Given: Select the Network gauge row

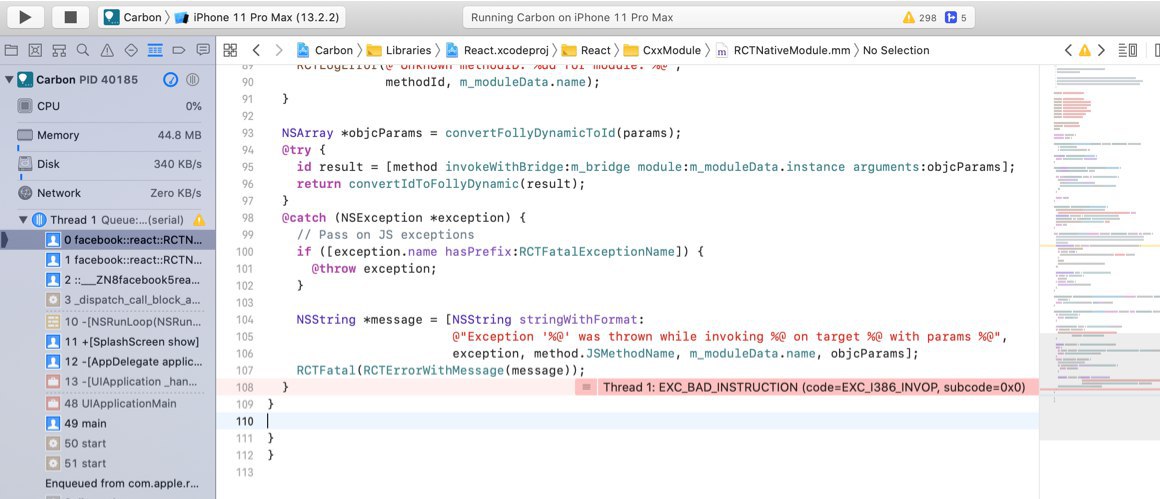Looking at the screenshot, I should click(108, 193).
